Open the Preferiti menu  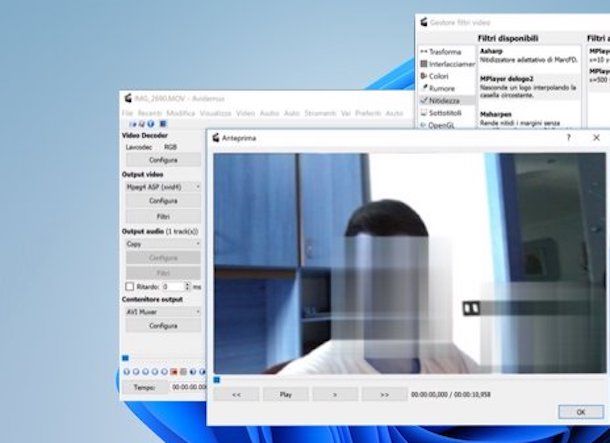tap(368, 113)
